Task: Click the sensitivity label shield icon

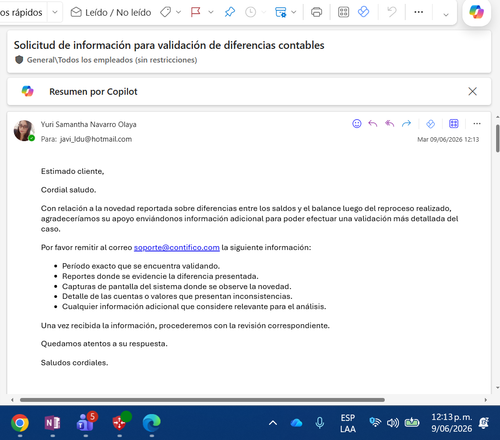Action: [x=19, y=60]
